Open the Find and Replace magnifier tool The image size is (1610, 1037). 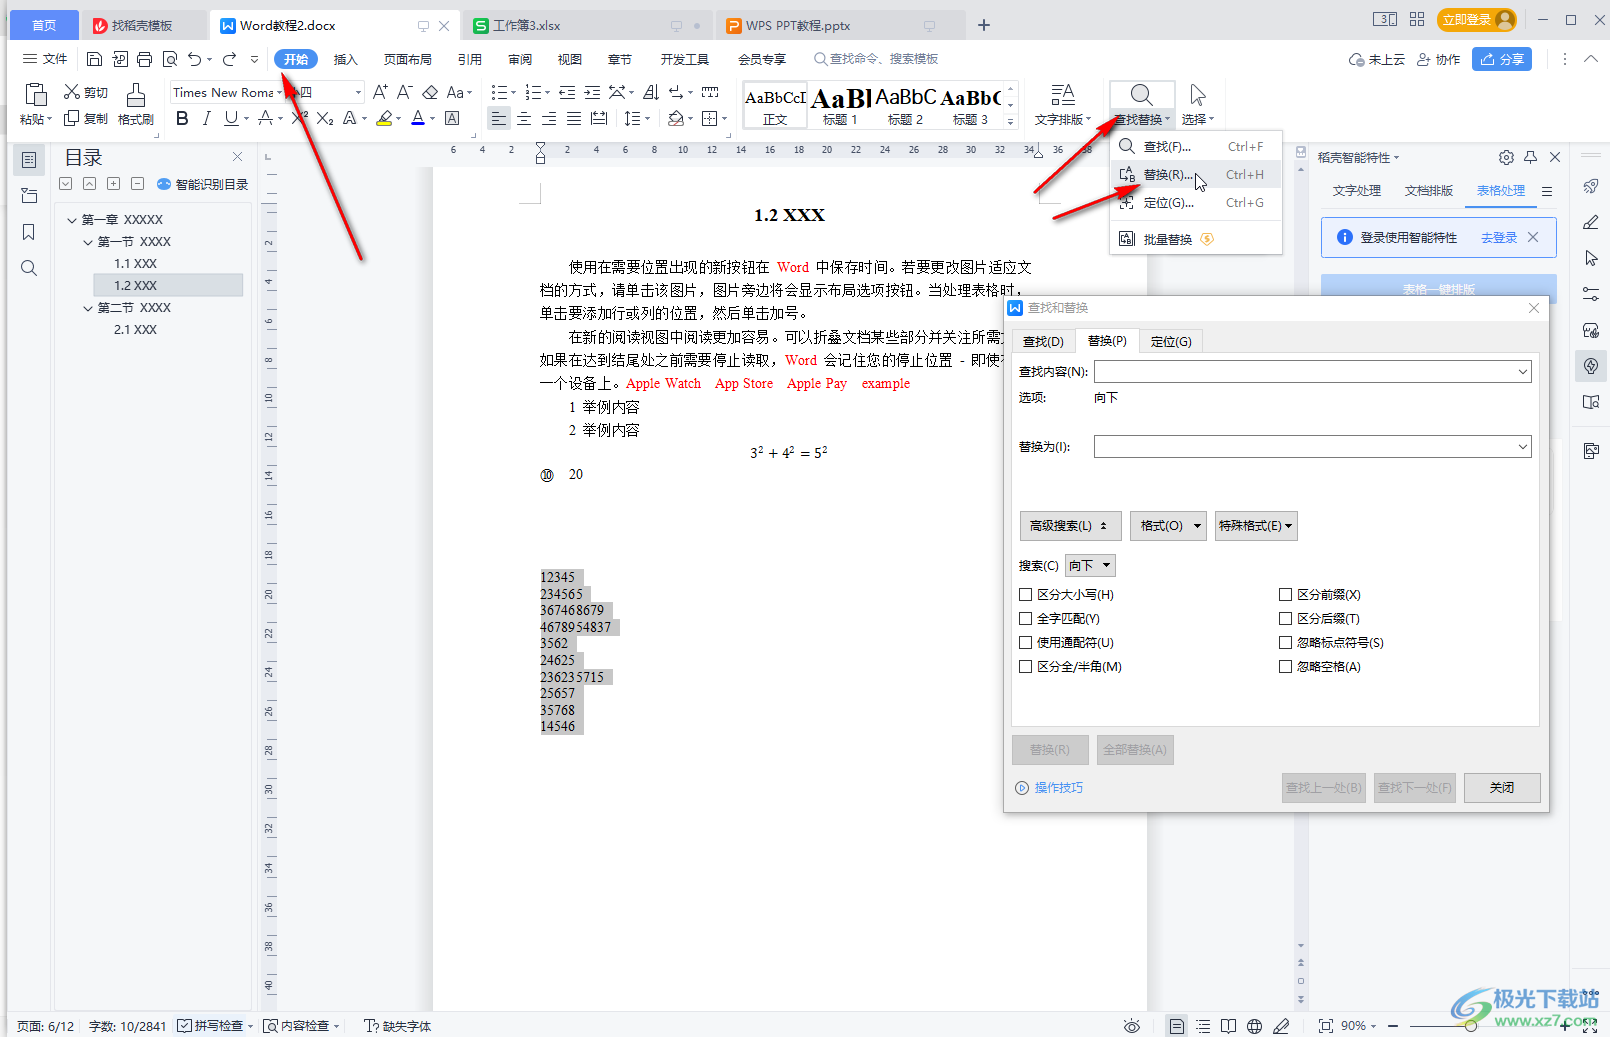[x=1141, y=95]
